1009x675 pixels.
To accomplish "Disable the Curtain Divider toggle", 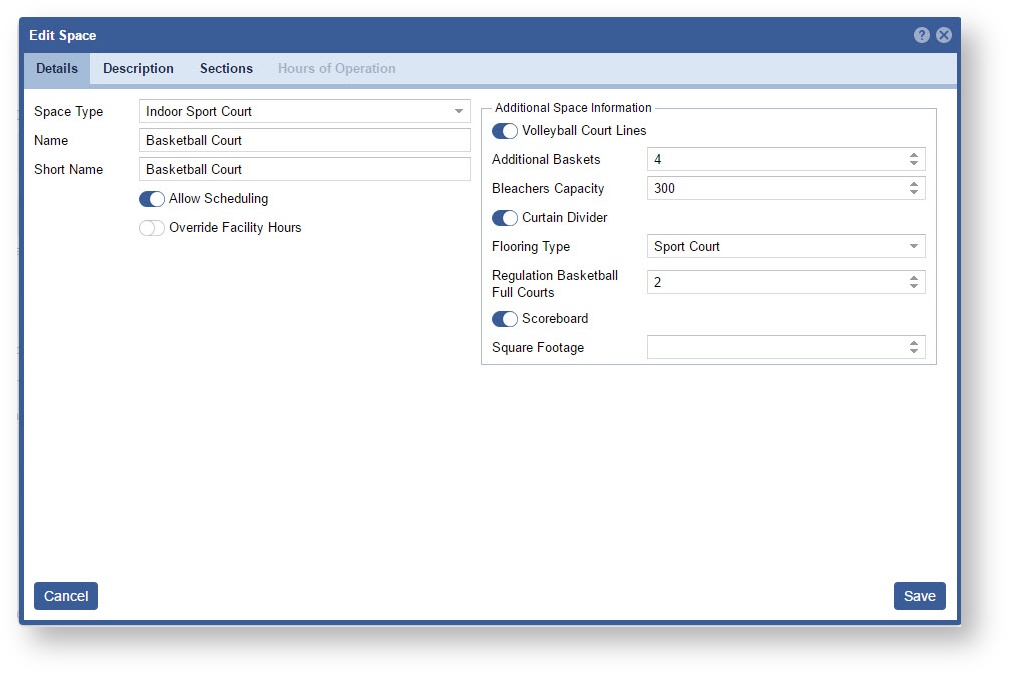I will pos(505,218).
